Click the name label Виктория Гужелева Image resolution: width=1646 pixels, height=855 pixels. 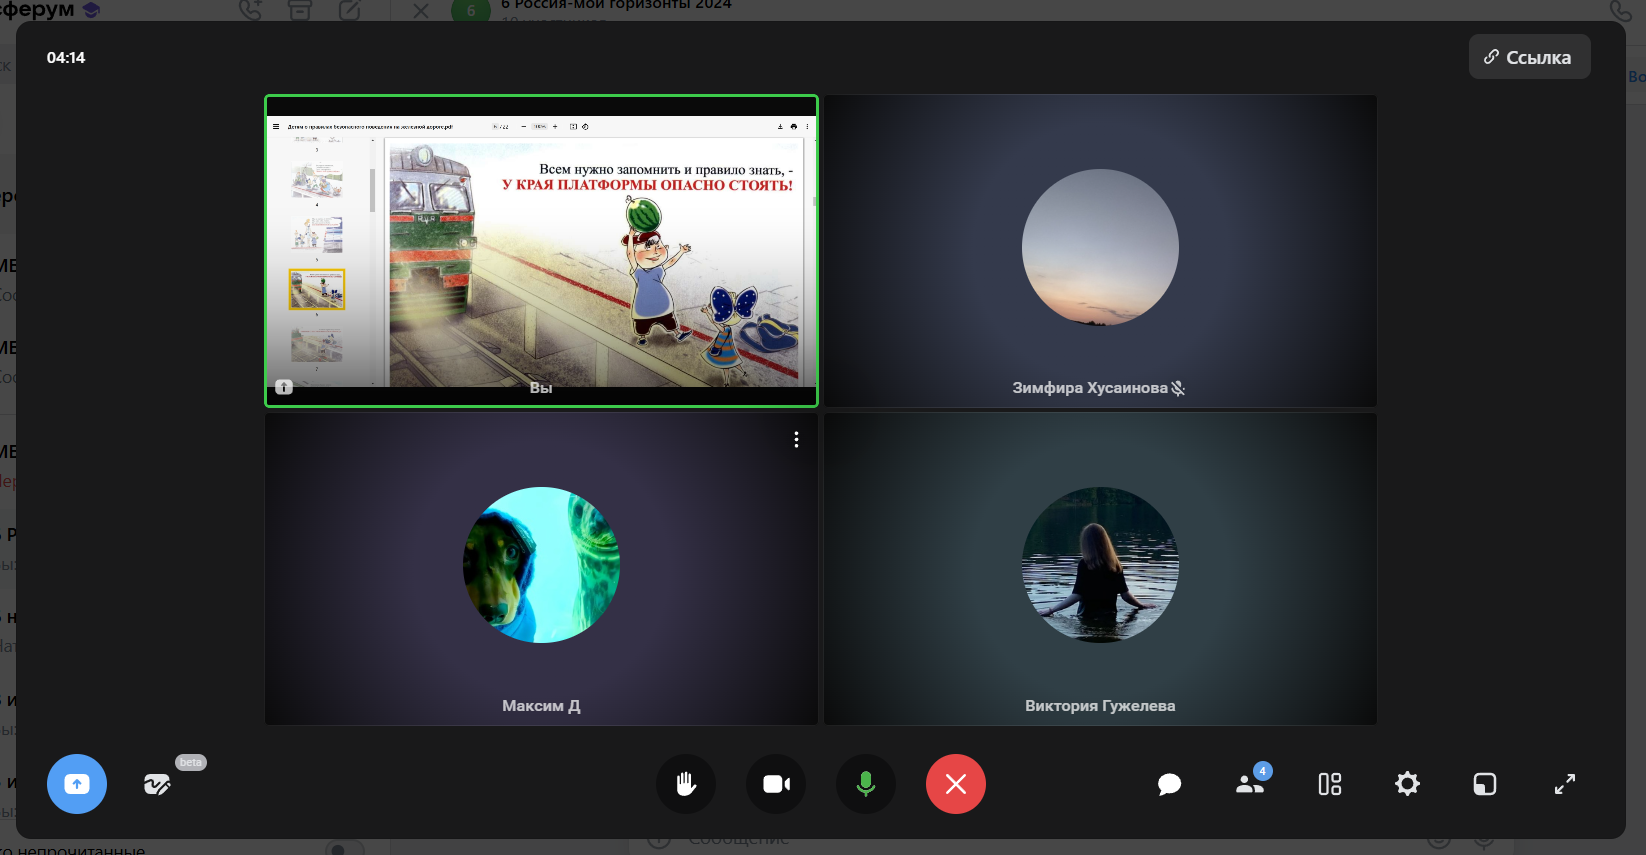(1100, 706)
